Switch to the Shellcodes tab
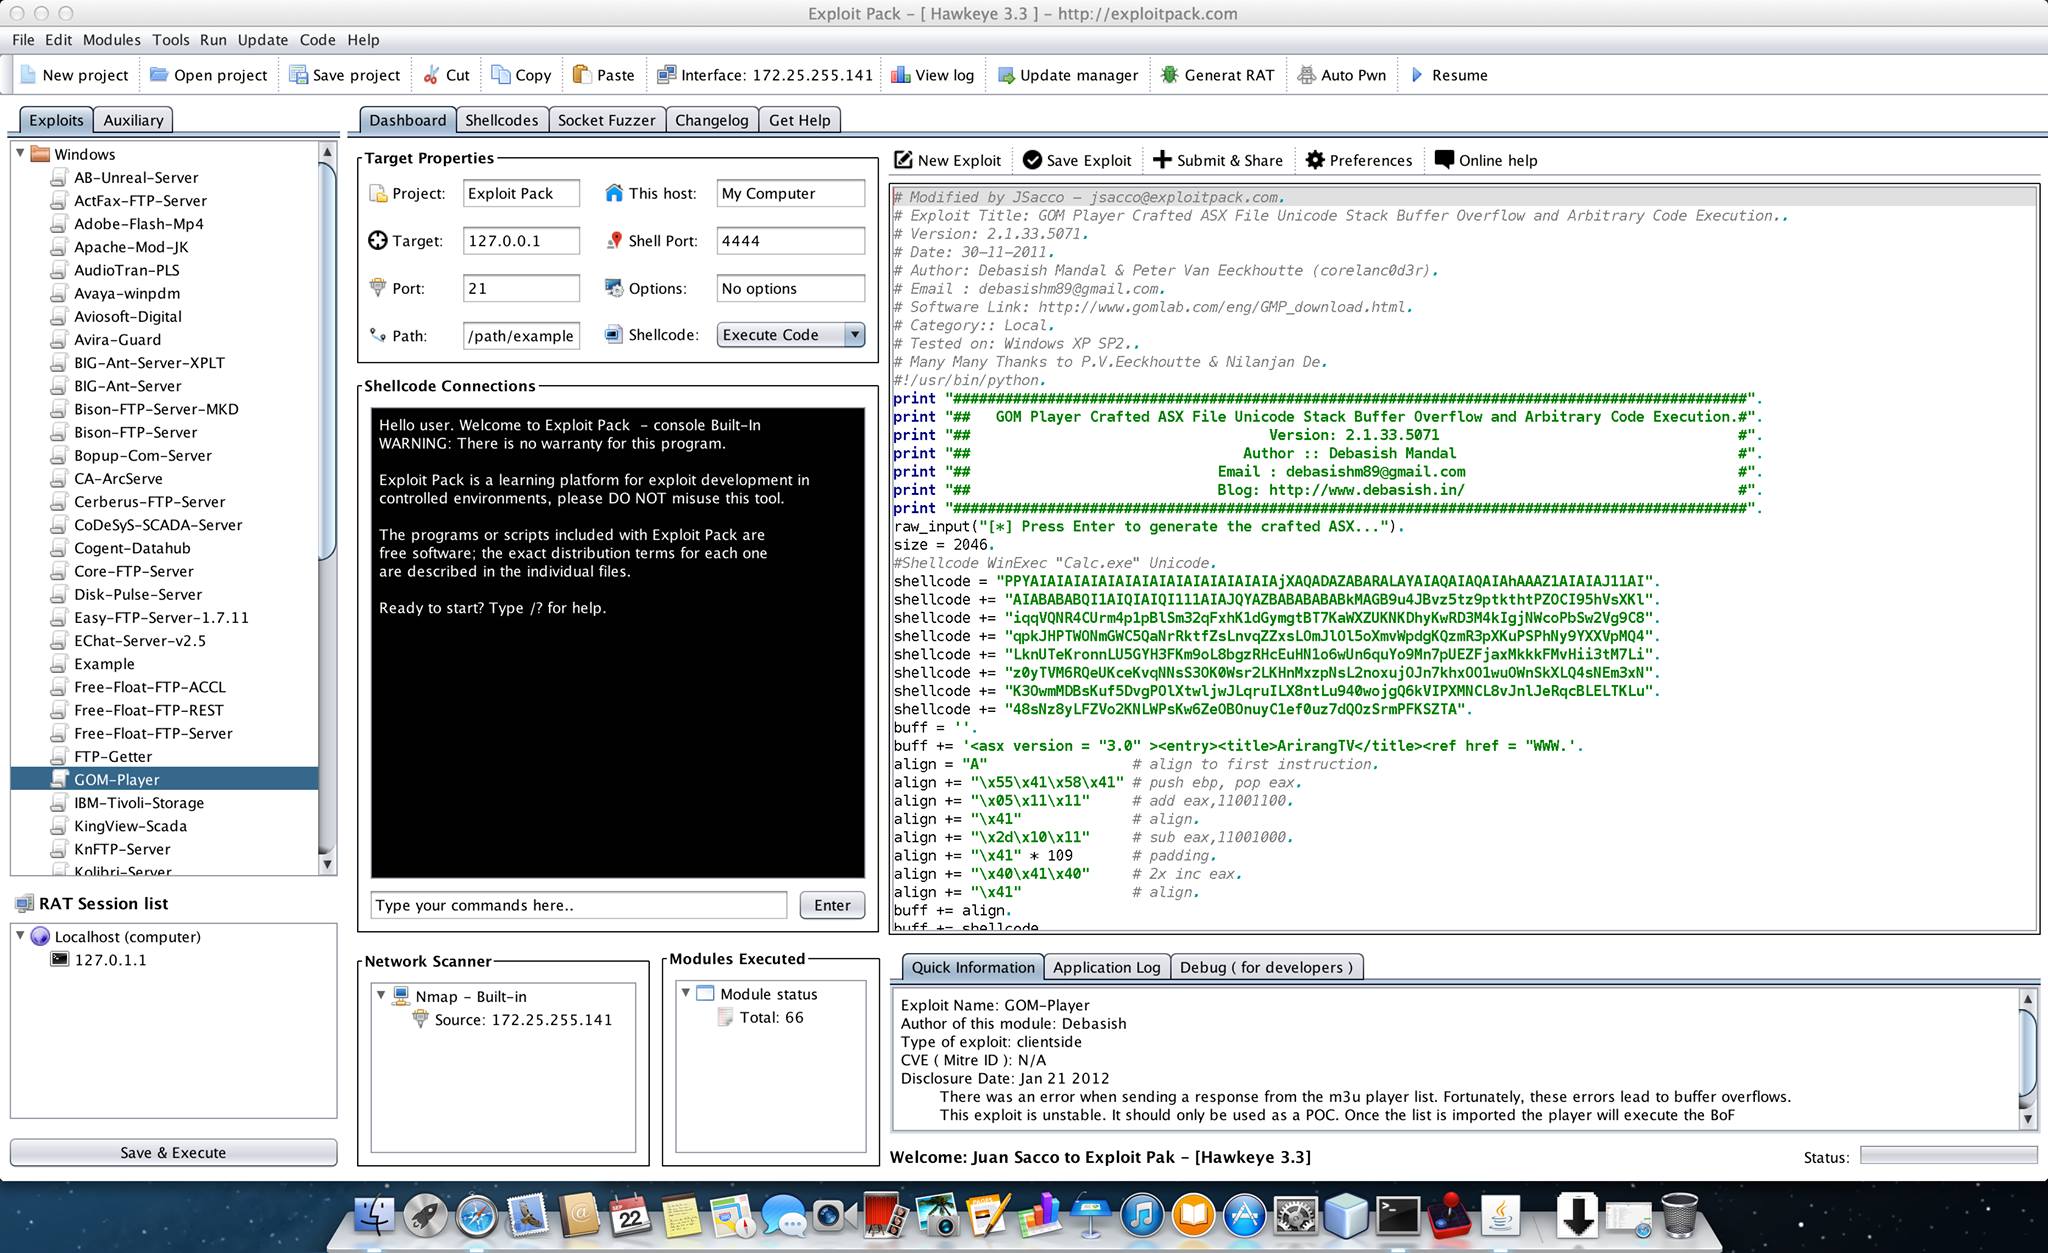2048x1253 pixels. pyautogui.click(x=501, y=120)
